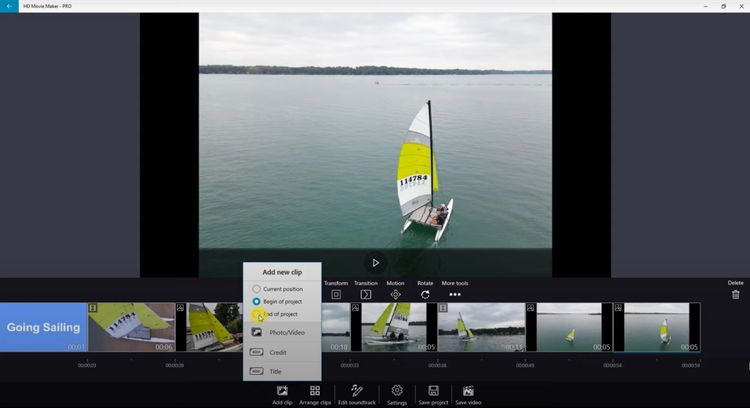
Task: Play the video preview
Action: pos(375,263)
